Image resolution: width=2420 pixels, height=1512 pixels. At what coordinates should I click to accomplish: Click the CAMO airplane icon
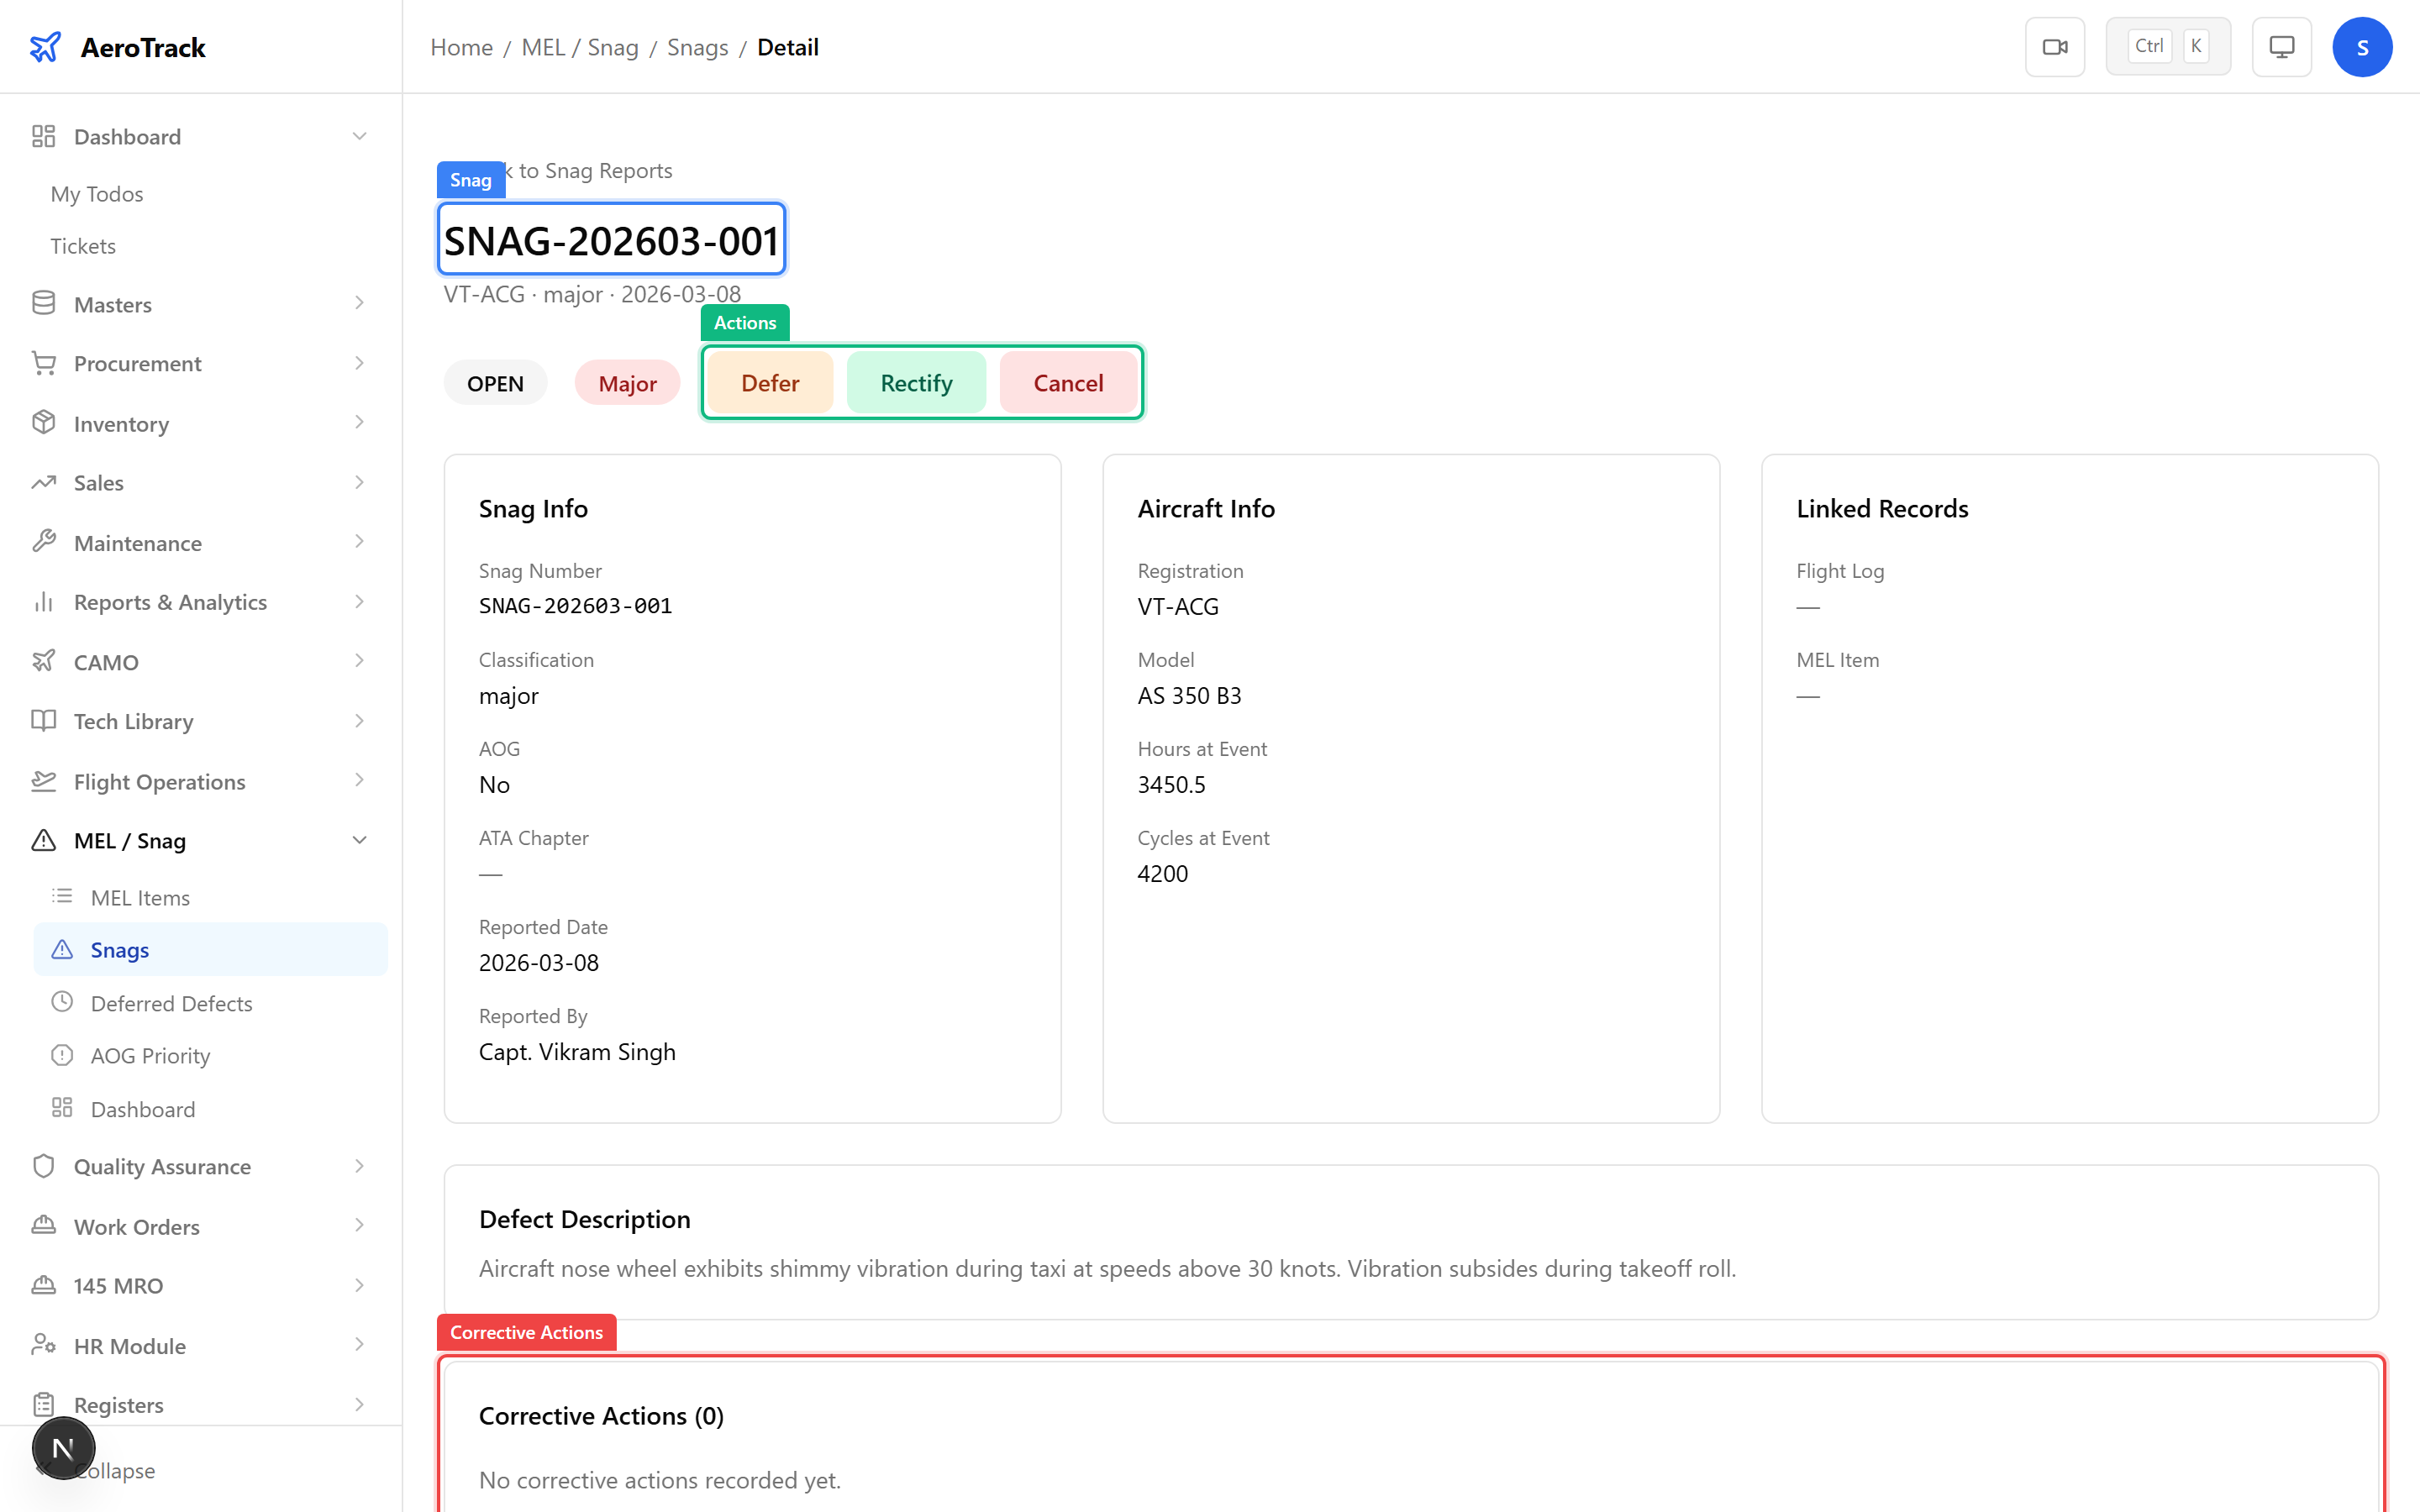[x=44, y=660]
